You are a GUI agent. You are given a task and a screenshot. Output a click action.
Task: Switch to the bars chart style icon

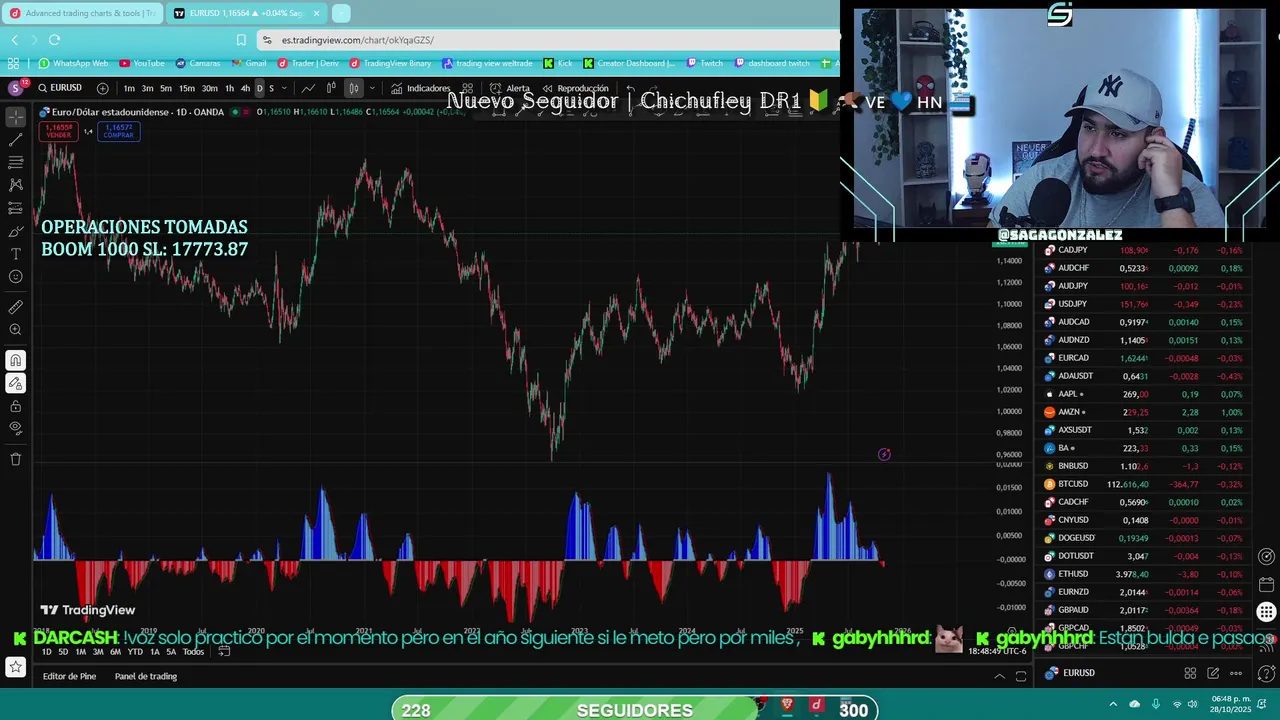(331, 88)
